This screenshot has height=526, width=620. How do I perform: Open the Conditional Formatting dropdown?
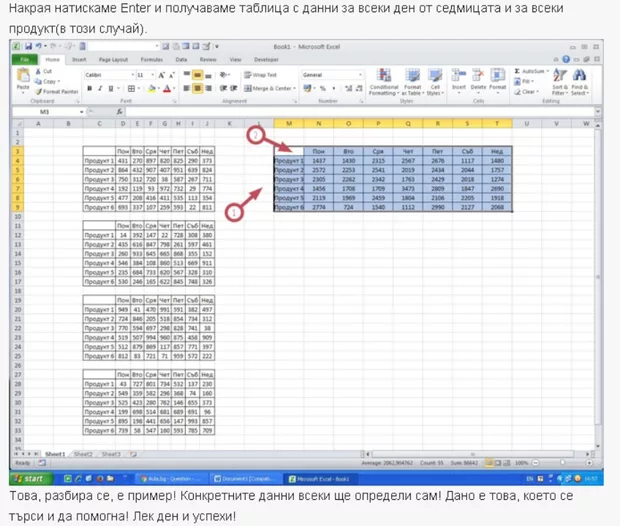click(x=384, y=82)
